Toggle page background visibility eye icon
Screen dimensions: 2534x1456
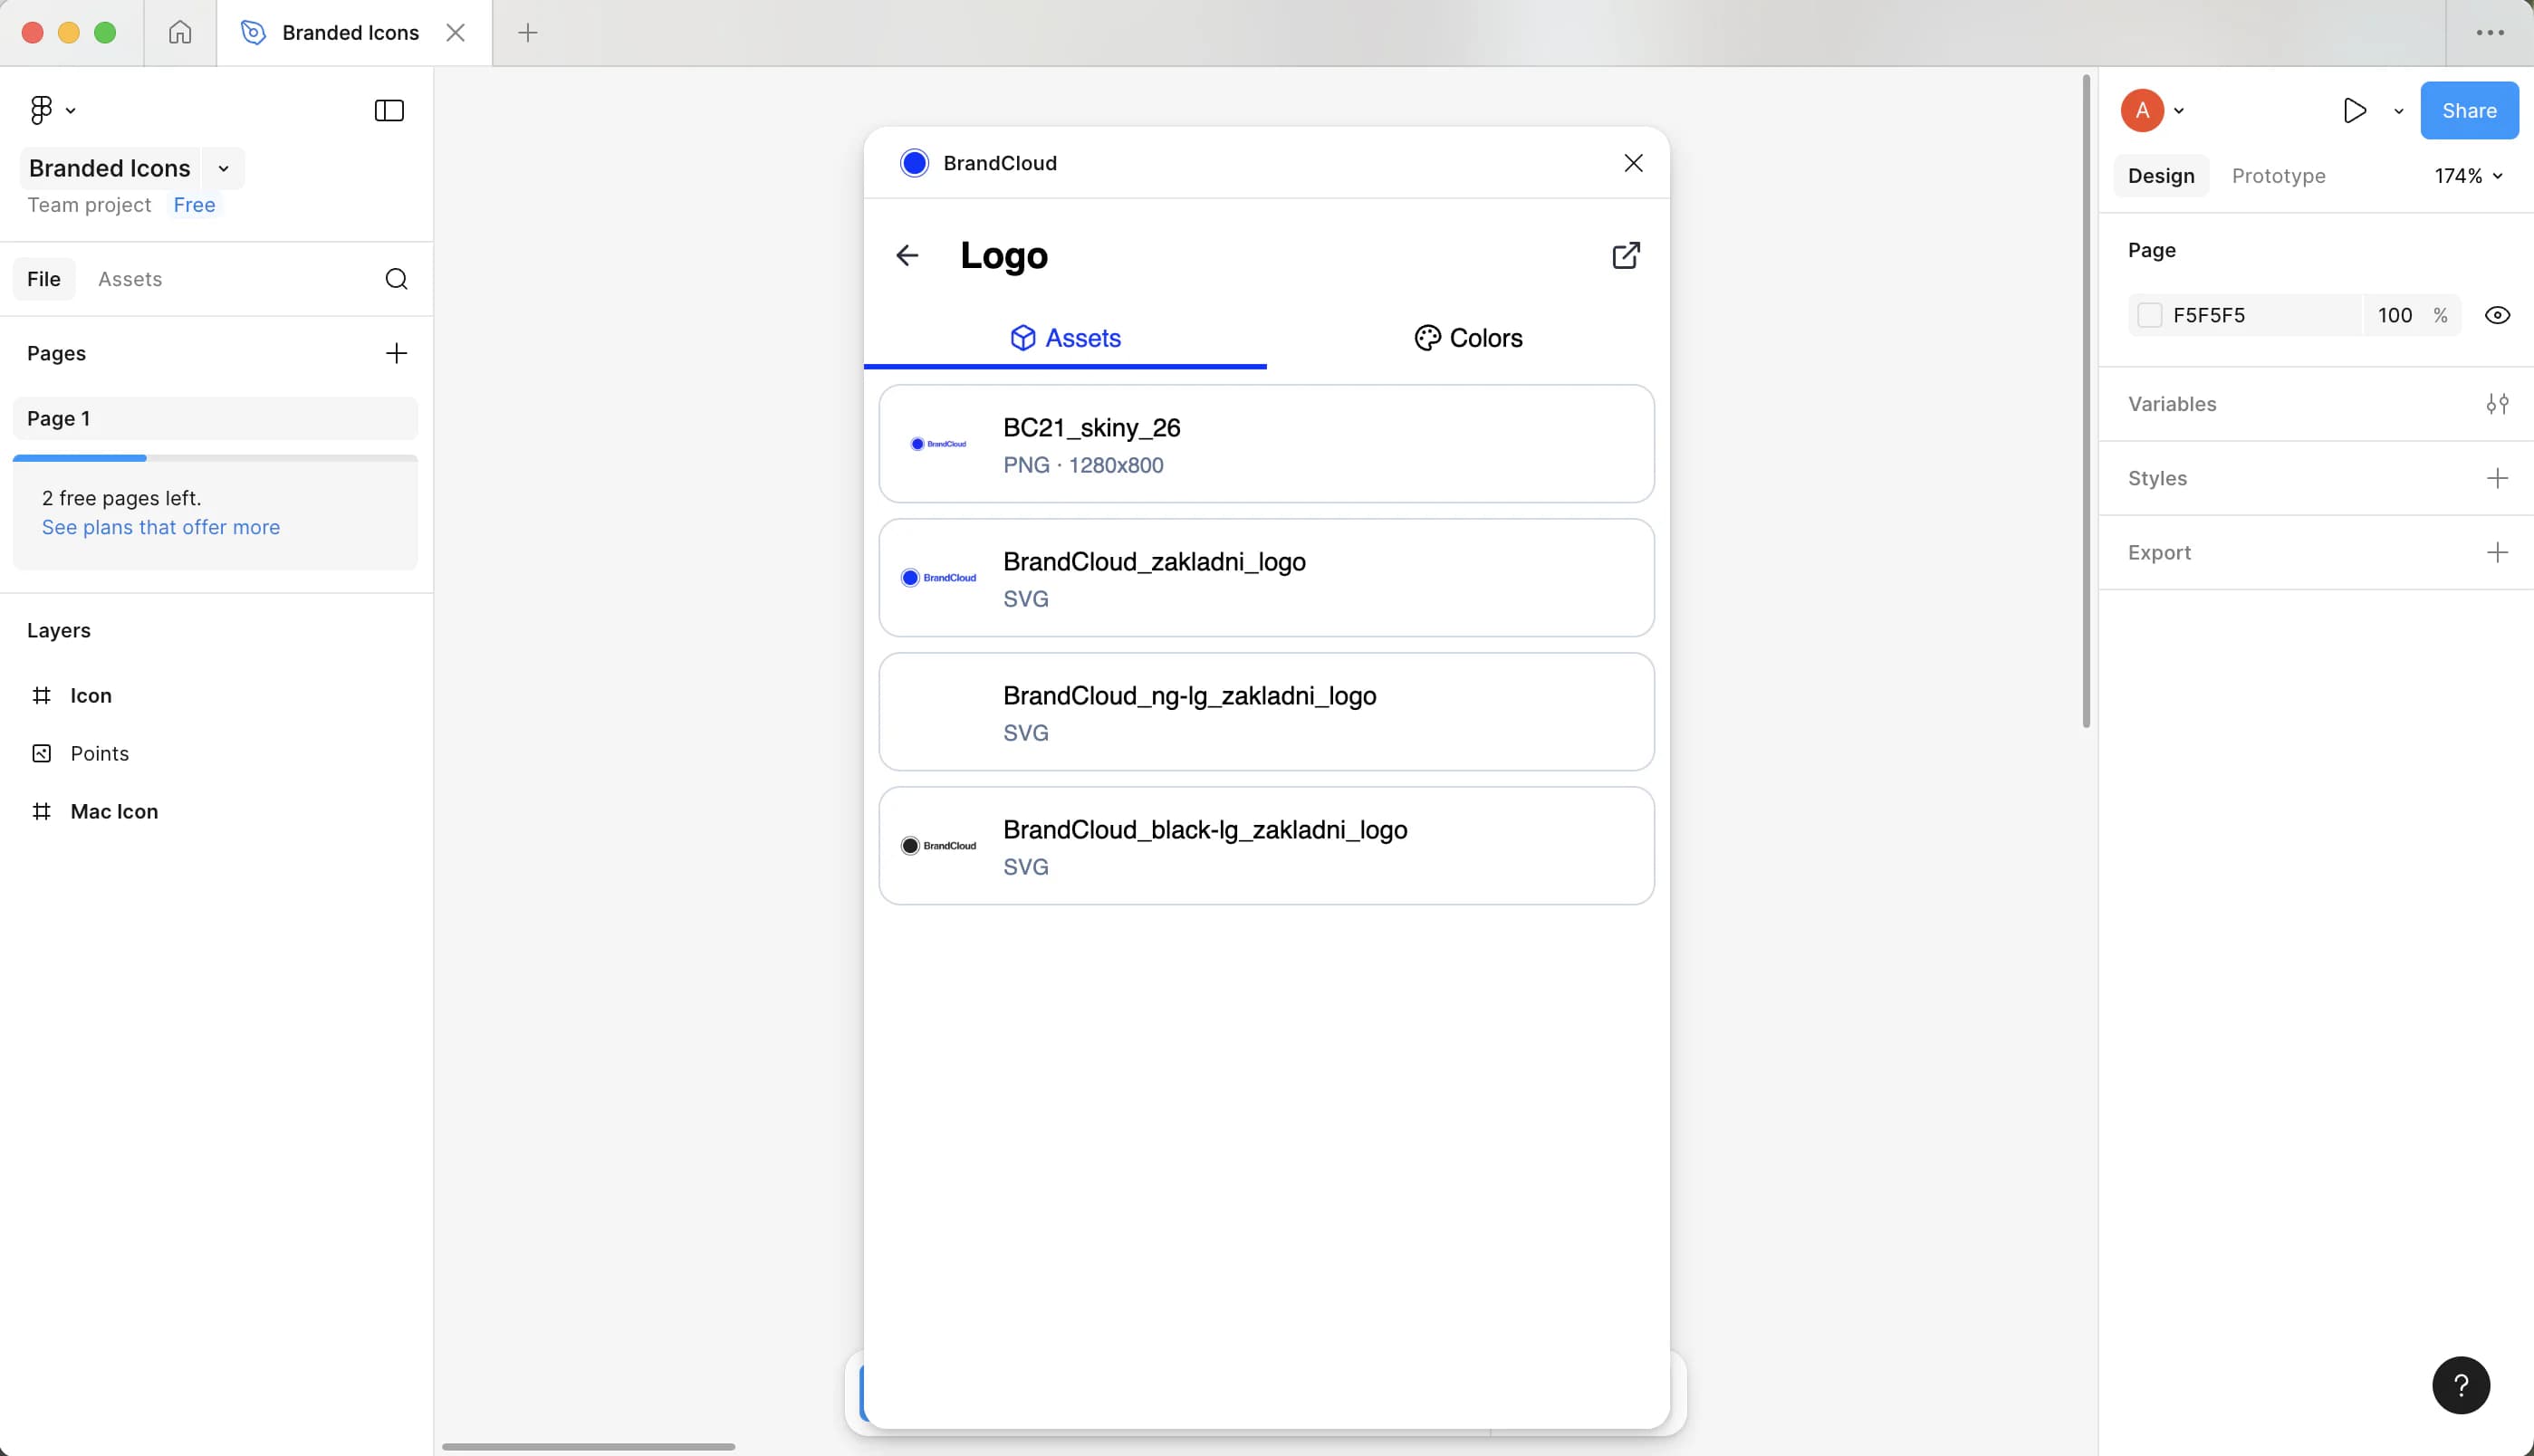click(2496, 316)
